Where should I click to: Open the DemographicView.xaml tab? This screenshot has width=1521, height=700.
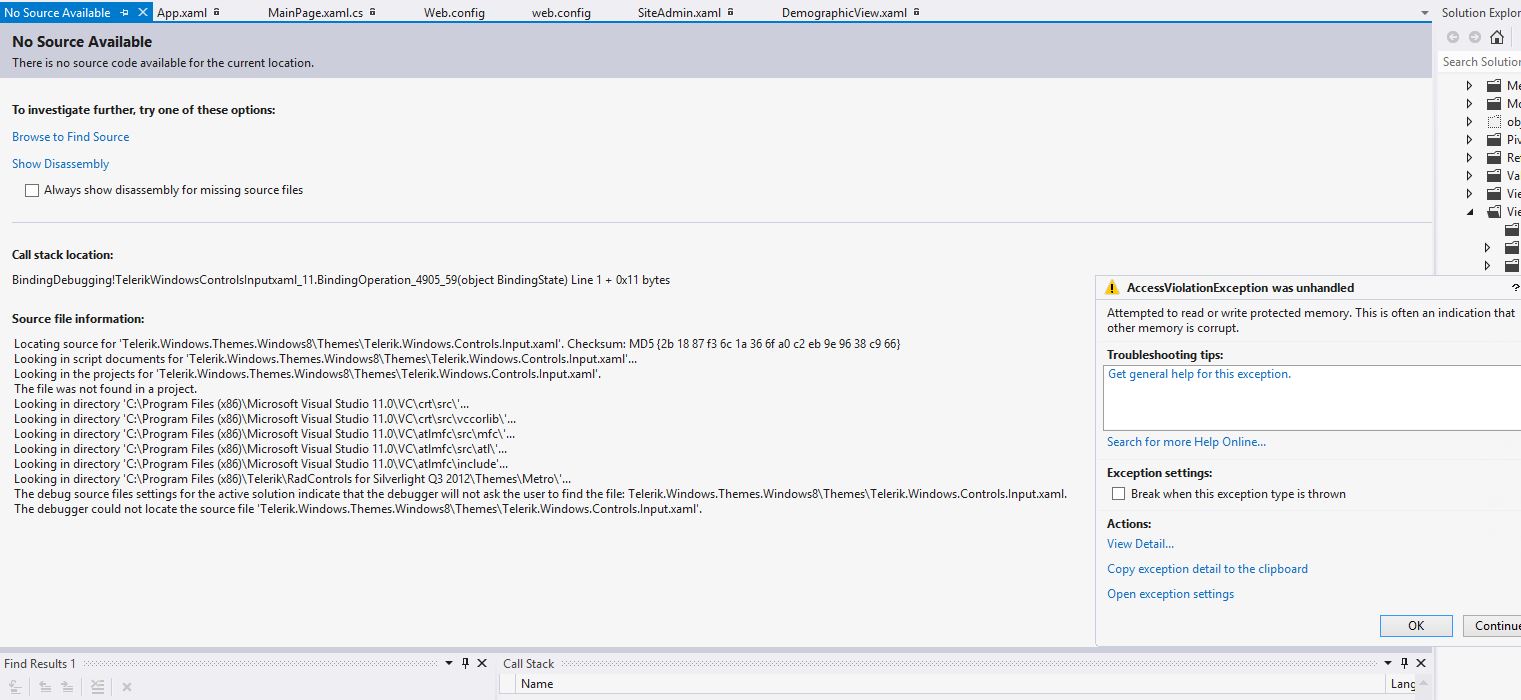click(844, 13)
